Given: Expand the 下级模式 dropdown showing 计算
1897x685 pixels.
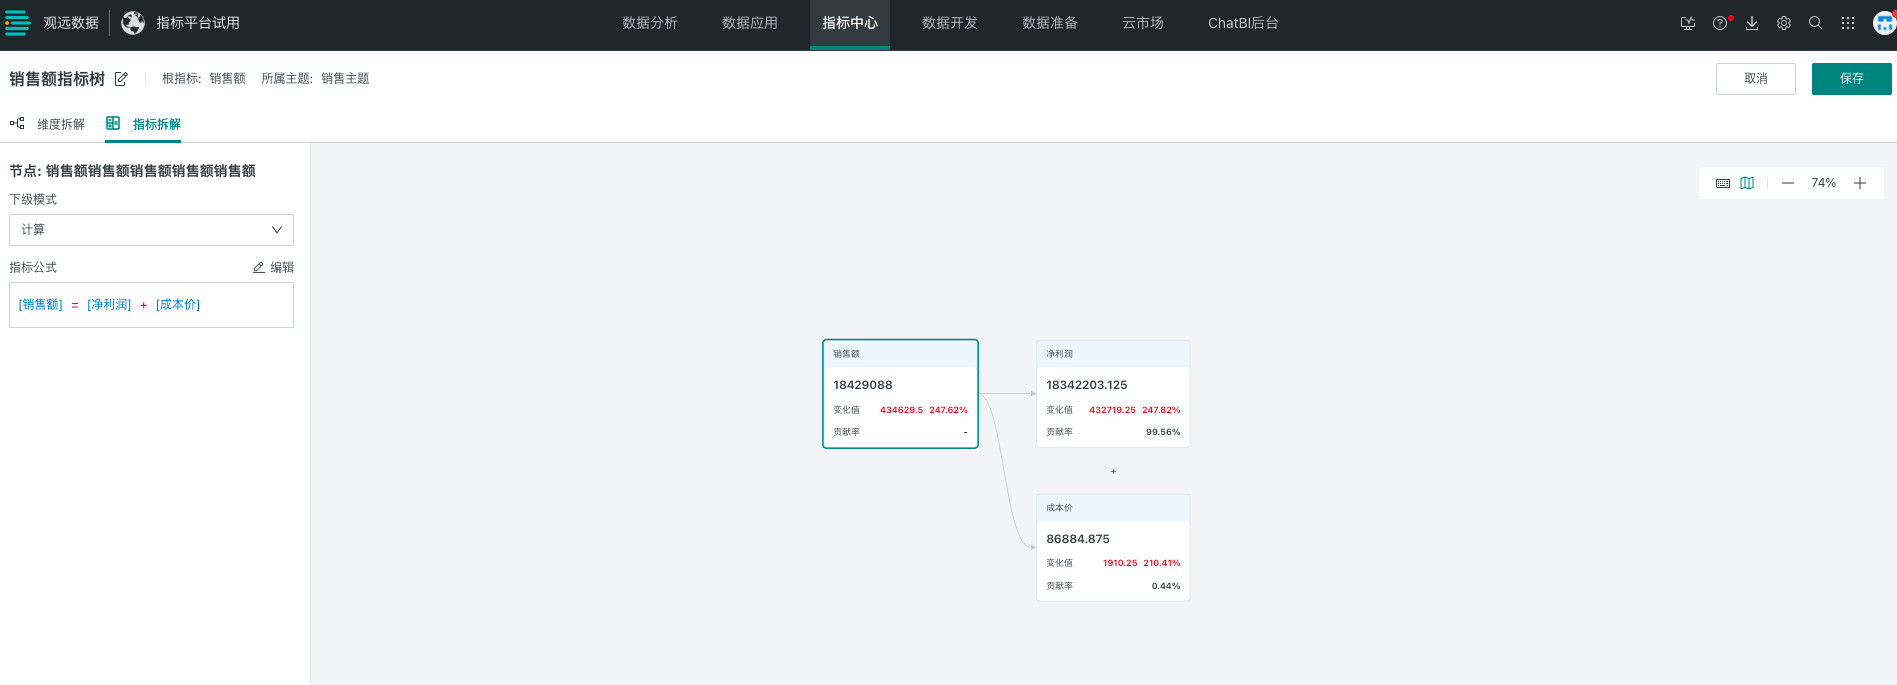Looking at the screenshot, I should (151, 230).
